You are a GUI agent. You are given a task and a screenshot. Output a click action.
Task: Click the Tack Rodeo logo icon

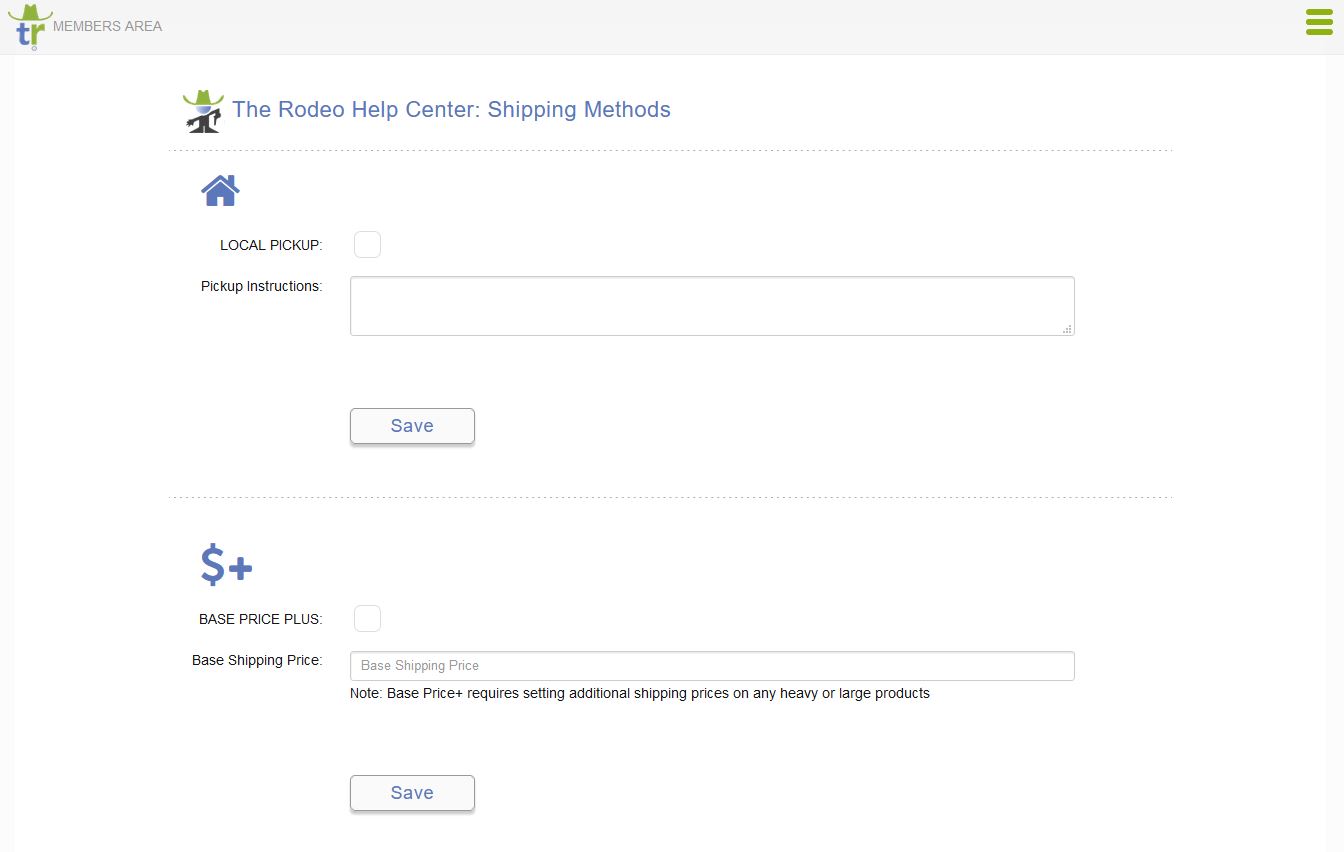pos(30,26)
